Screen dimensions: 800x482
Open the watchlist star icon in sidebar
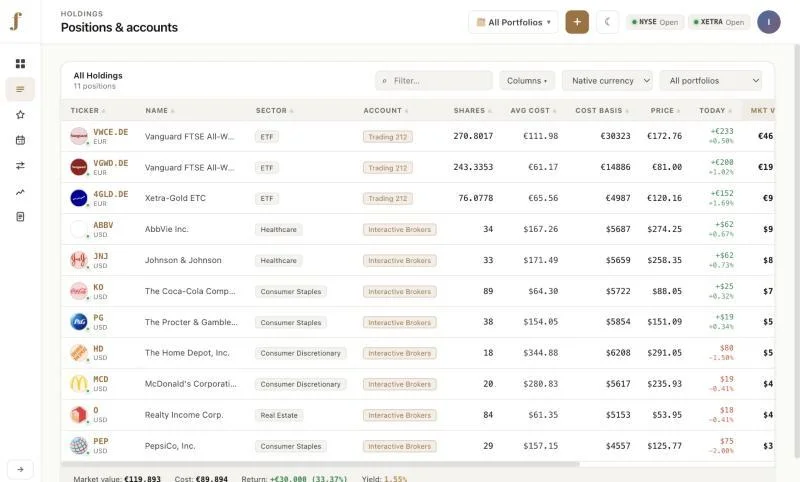(x=20, y=115)
